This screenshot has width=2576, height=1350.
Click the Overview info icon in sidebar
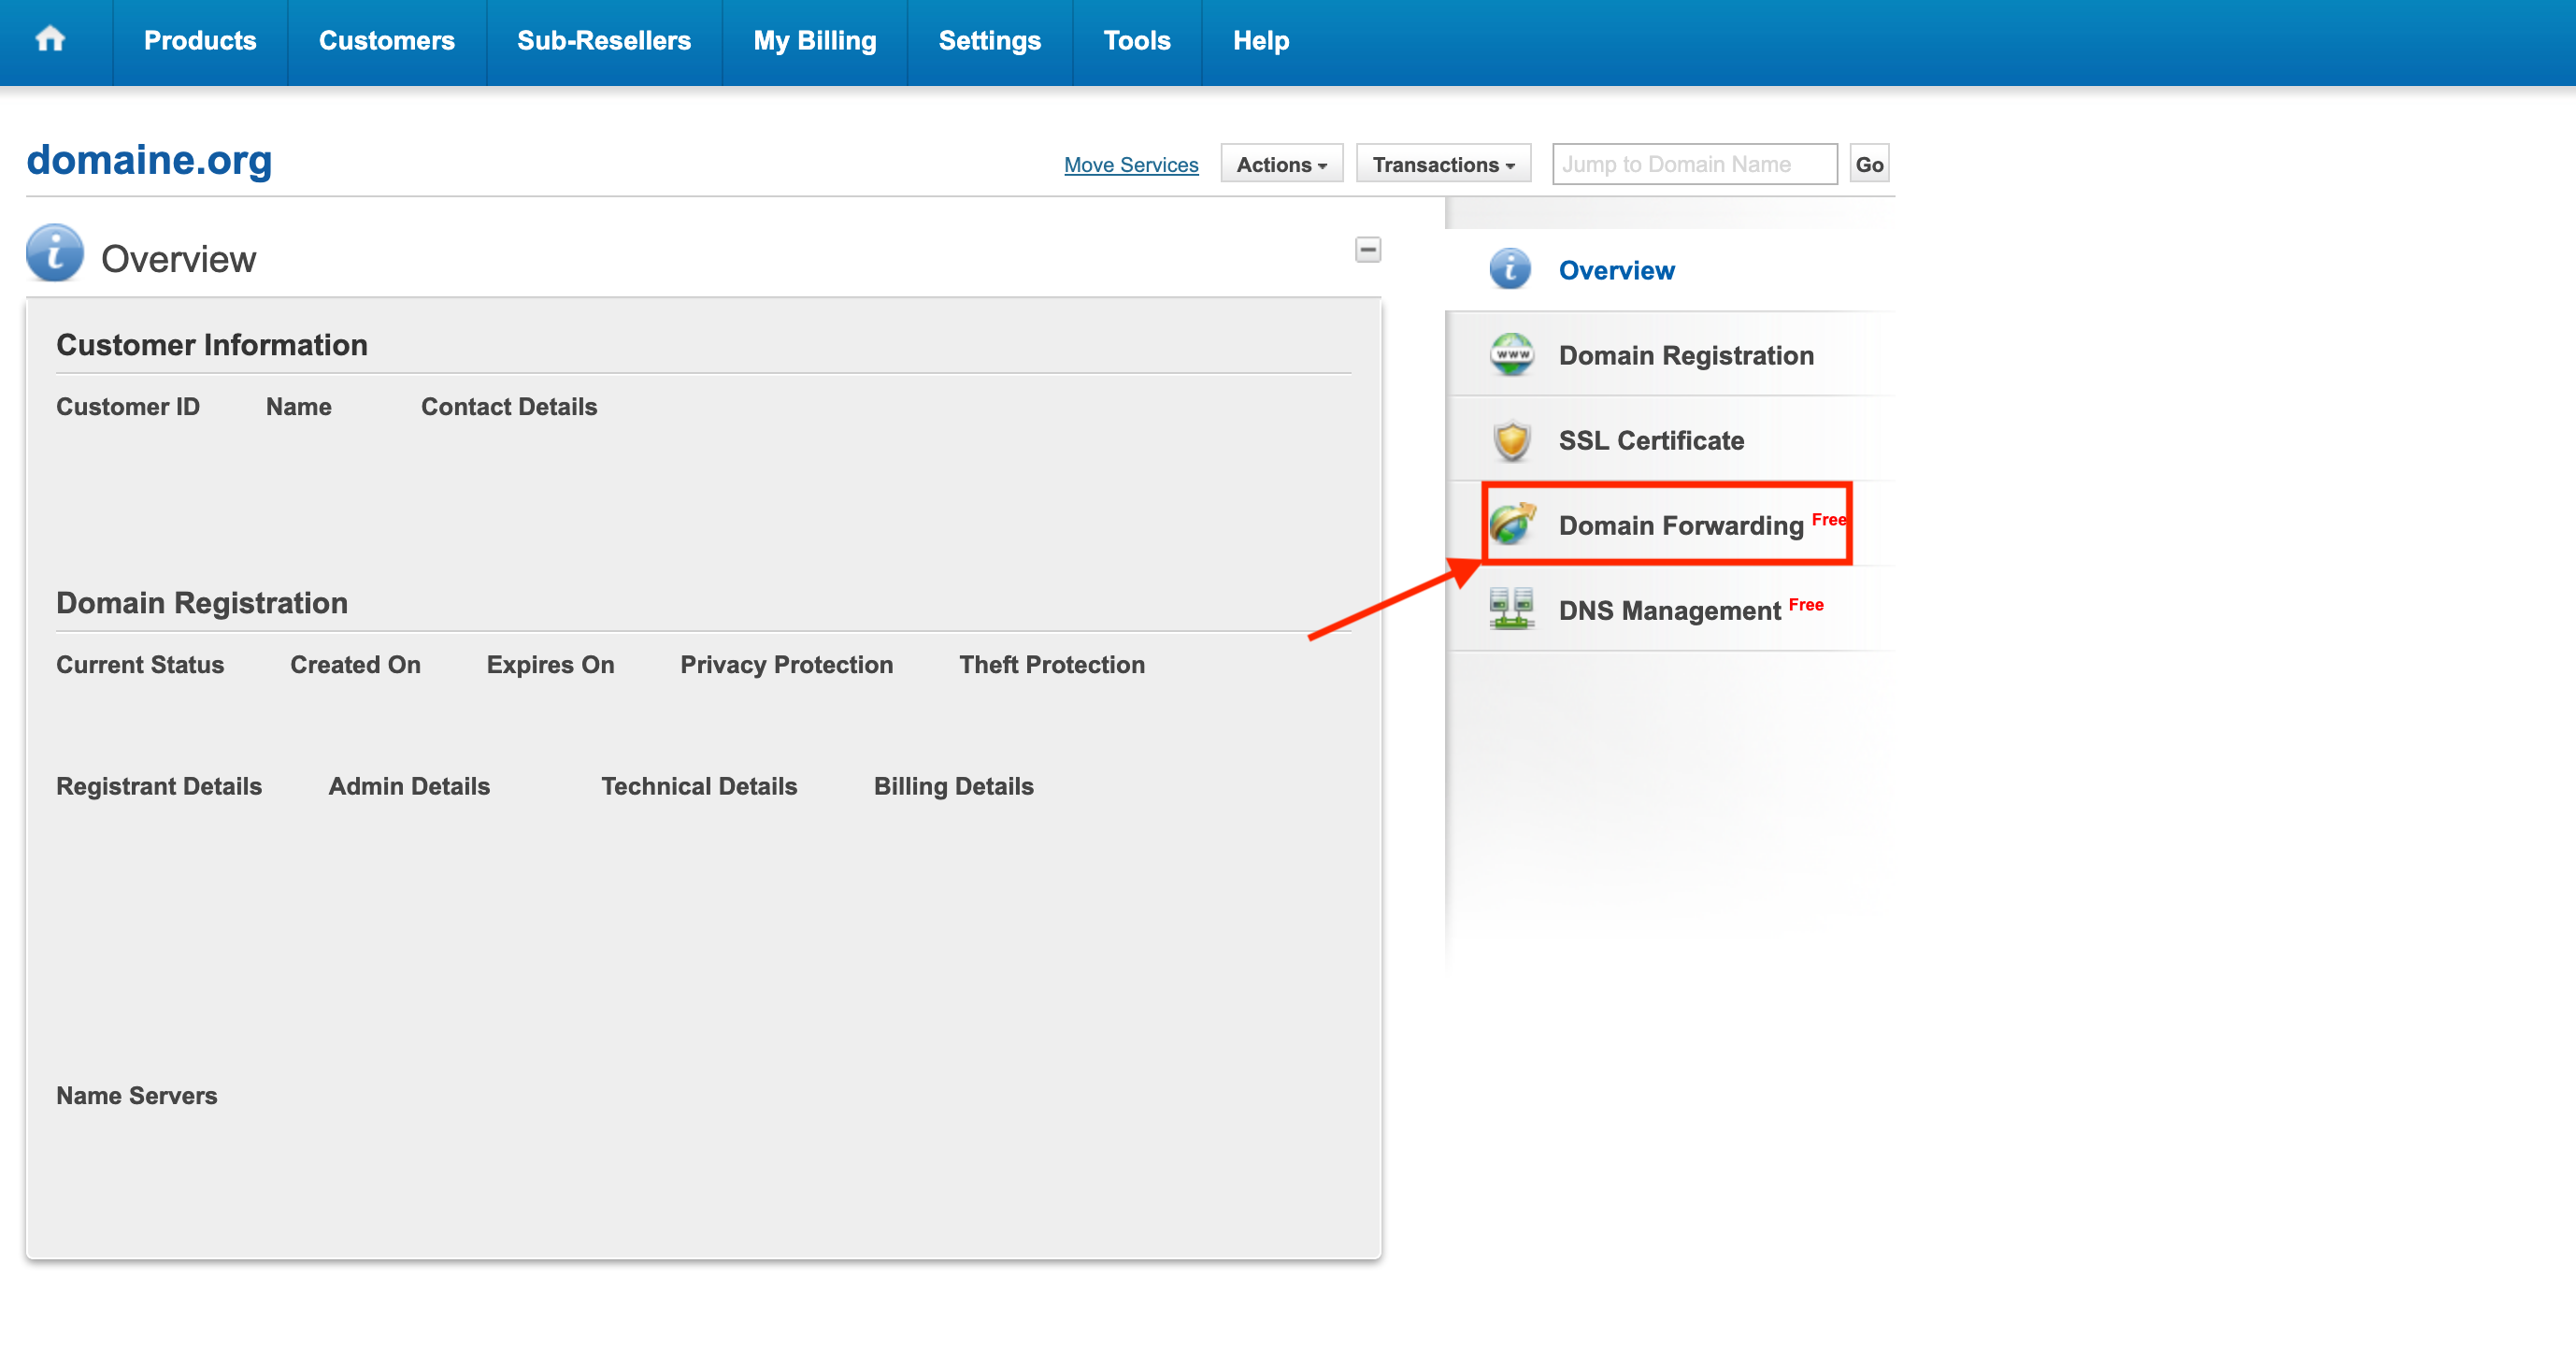(x=1510, y=270)
